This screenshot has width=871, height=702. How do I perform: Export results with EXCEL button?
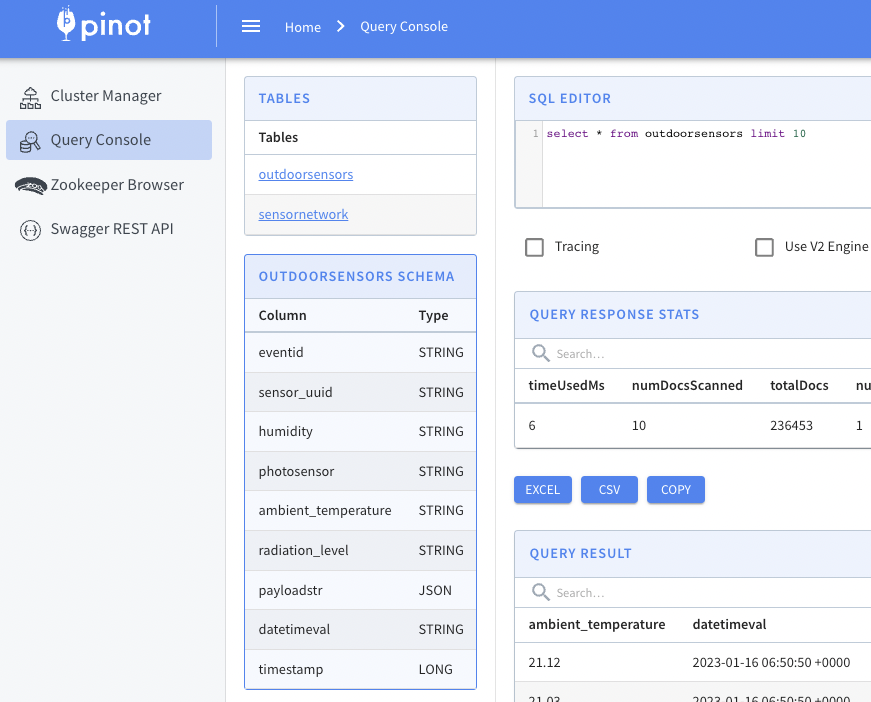coord(543,490)
